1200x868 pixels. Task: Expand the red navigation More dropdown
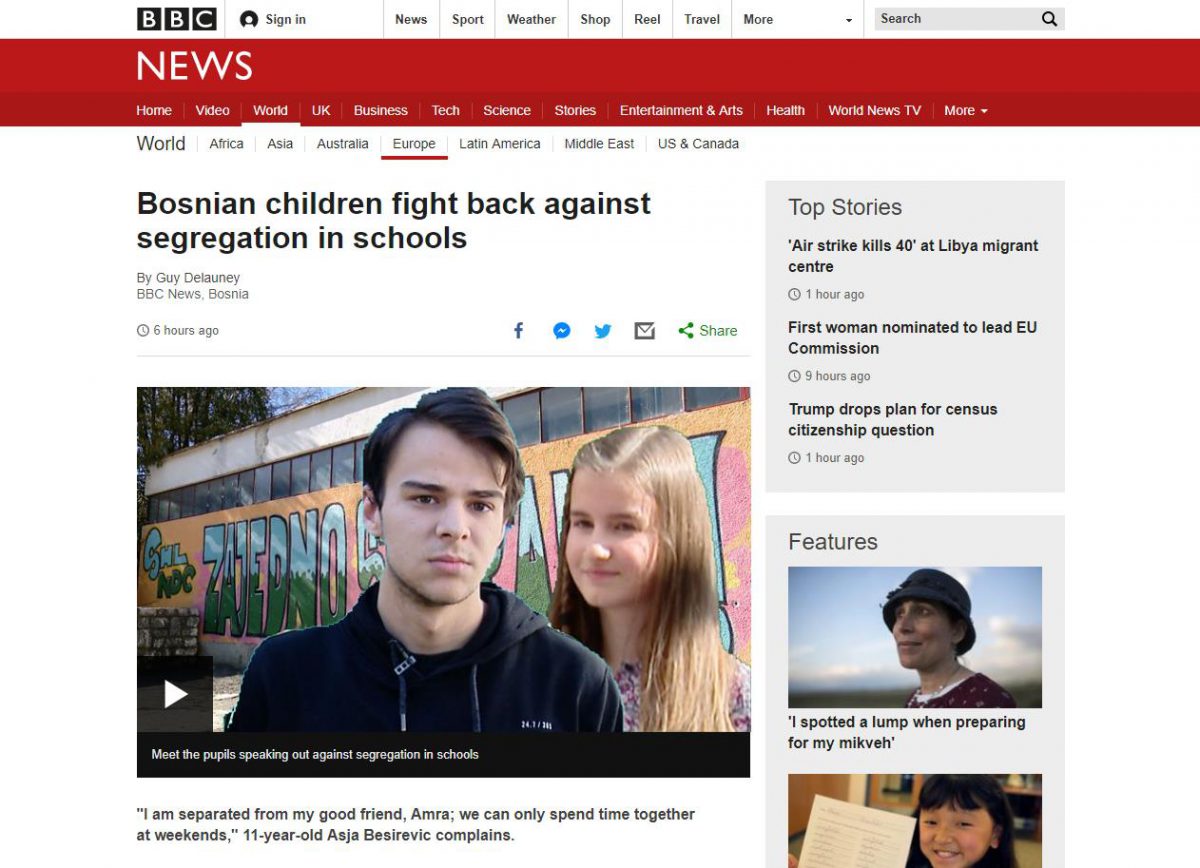click(x=966, y=110)
